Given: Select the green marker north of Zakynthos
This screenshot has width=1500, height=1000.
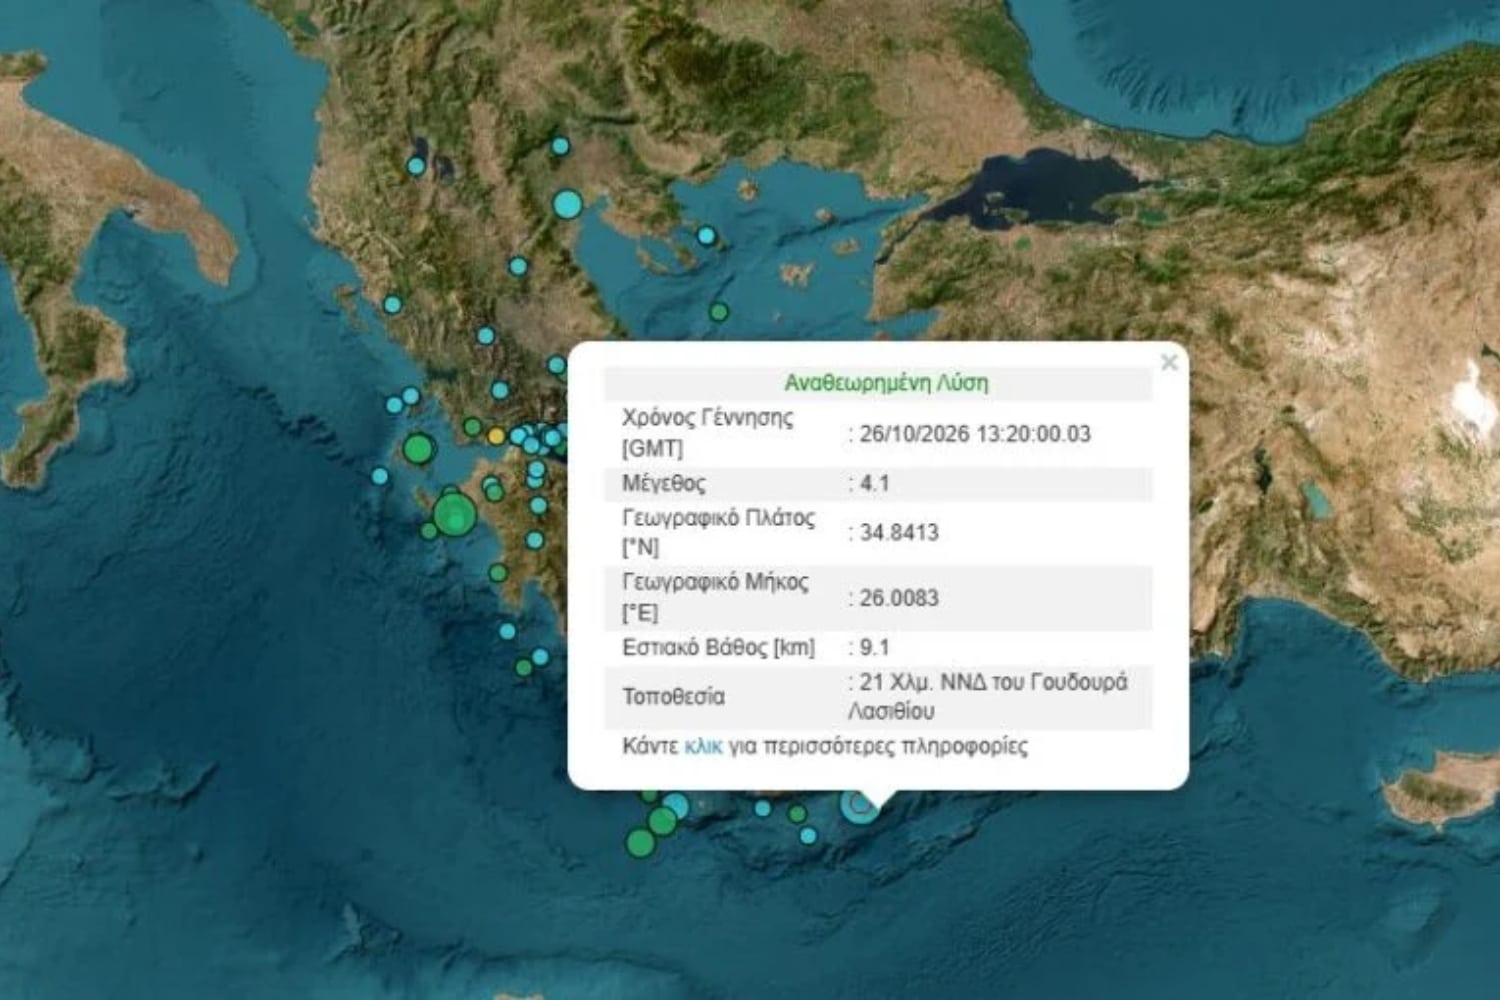Looking at the screenshot, I should click(x=418, y=448).
